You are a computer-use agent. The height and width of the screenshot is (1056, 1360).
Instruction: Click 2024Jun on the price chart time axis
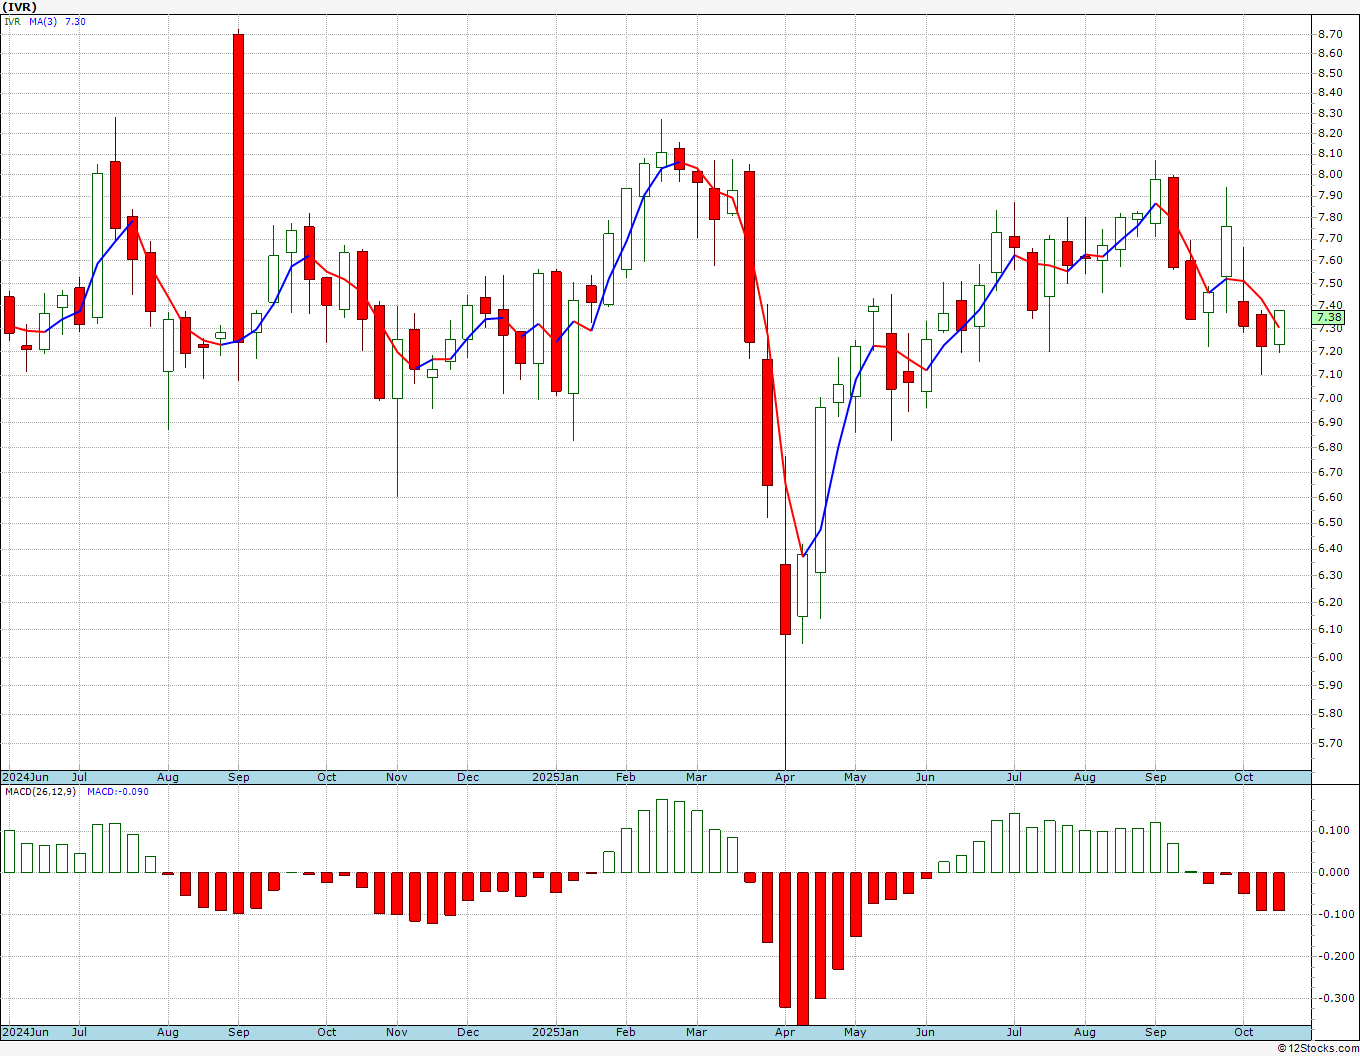click(x=25, y=777)
